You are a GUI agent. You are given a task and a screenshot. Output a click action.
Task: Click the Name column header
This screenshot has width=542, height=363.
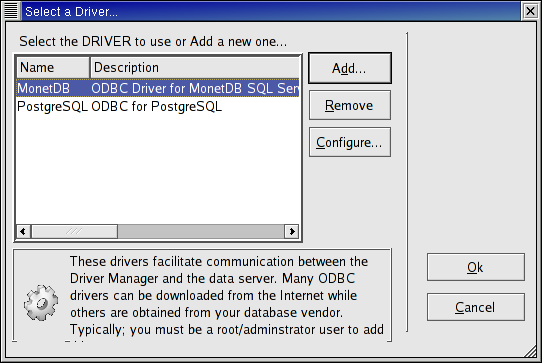click(x=53, y=67)
